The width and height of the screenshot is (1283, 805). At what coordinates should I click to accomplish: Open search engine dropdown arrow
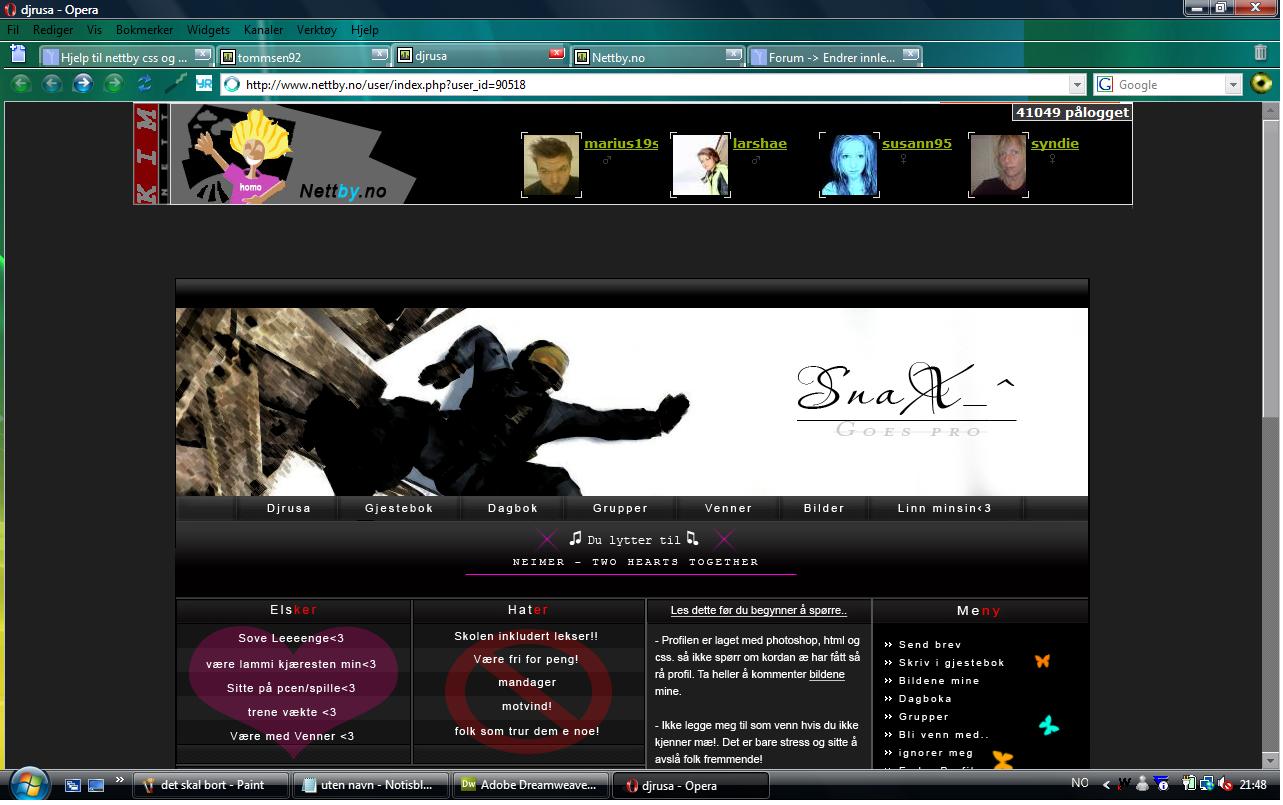click(x=1233, y=85)
